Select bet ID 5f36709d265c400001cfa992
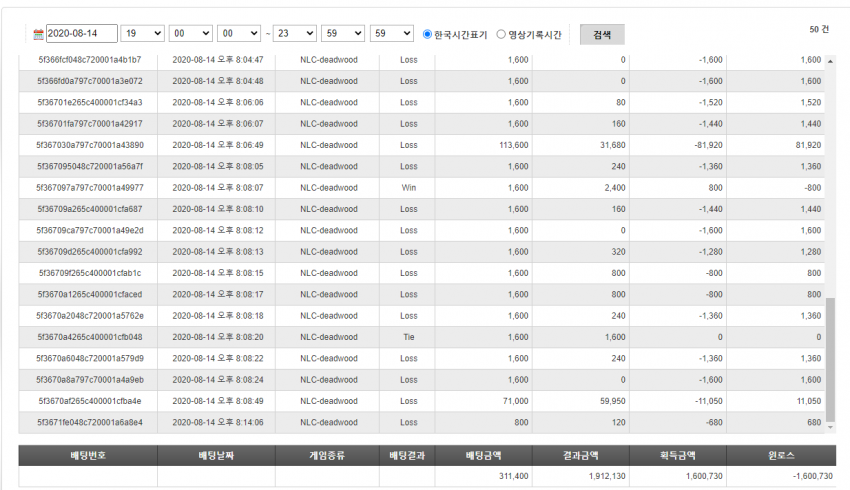 coord(90,252)
